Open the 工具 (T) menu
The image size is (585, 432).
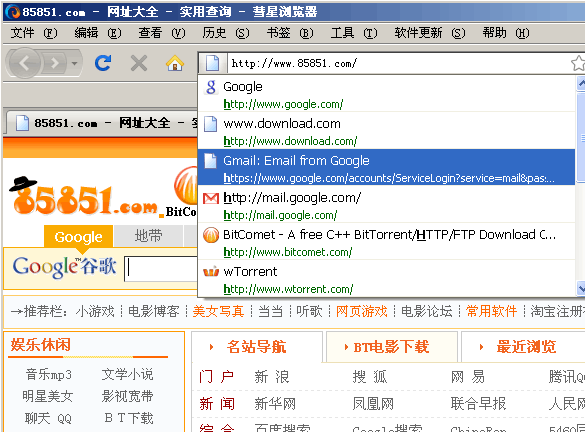(354, 33)
